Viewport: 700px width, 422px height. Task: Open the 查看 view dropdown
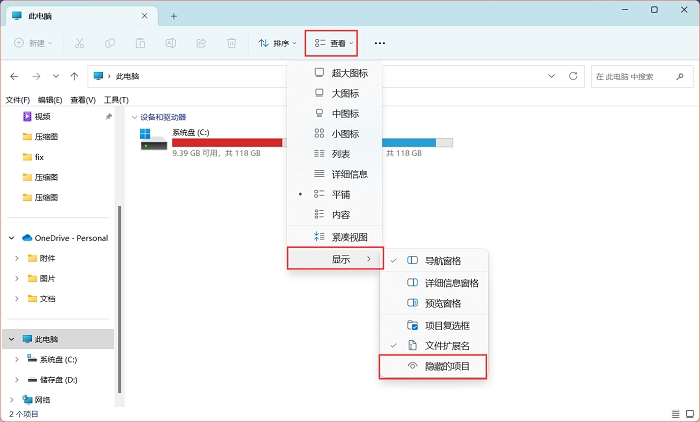[334, 43]
